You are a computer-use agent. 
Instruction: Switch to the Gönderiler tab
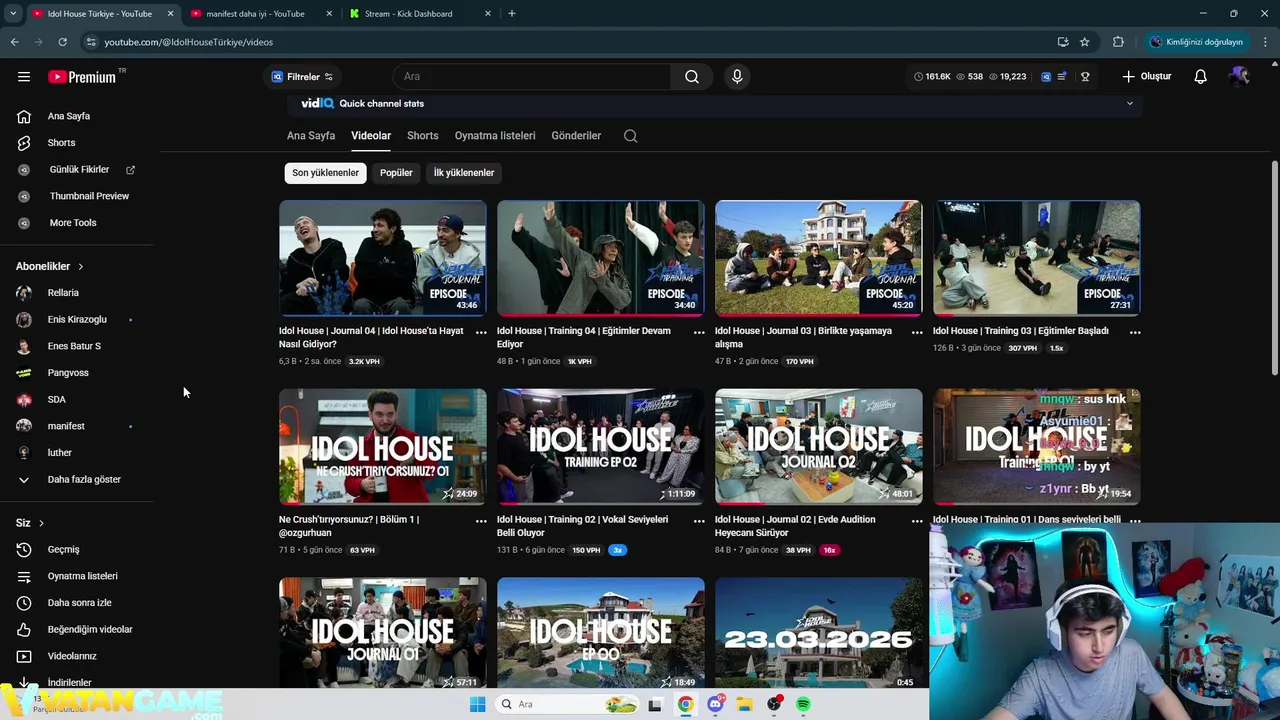(x=576, y=136)
